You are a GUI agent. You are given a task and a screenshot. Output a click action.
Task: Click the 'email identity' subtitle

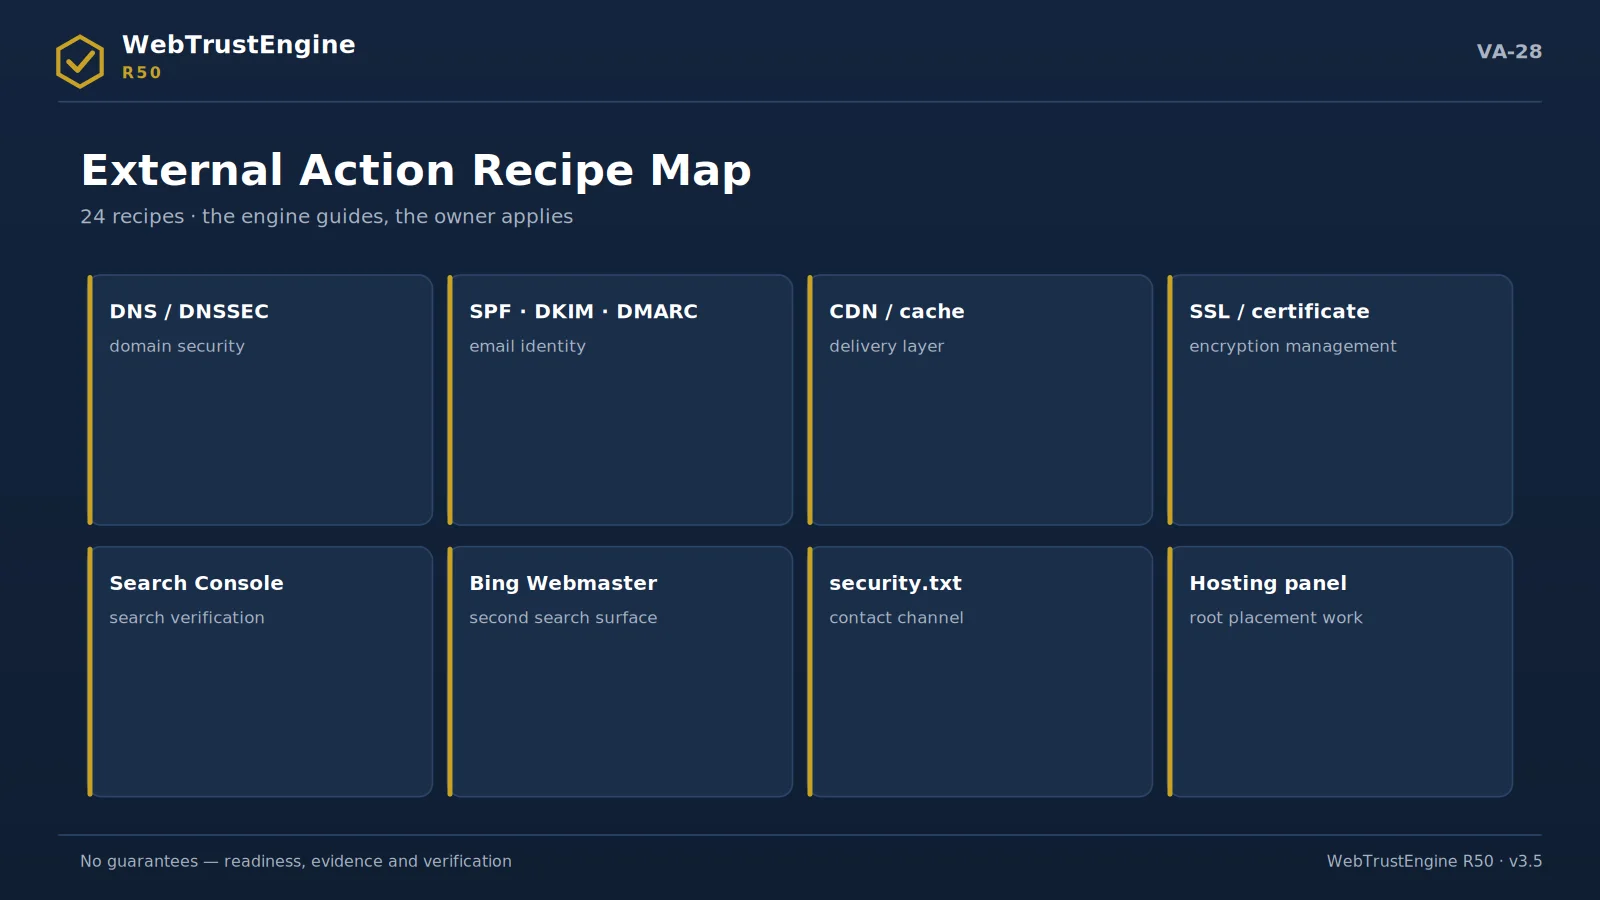(528, 346)
